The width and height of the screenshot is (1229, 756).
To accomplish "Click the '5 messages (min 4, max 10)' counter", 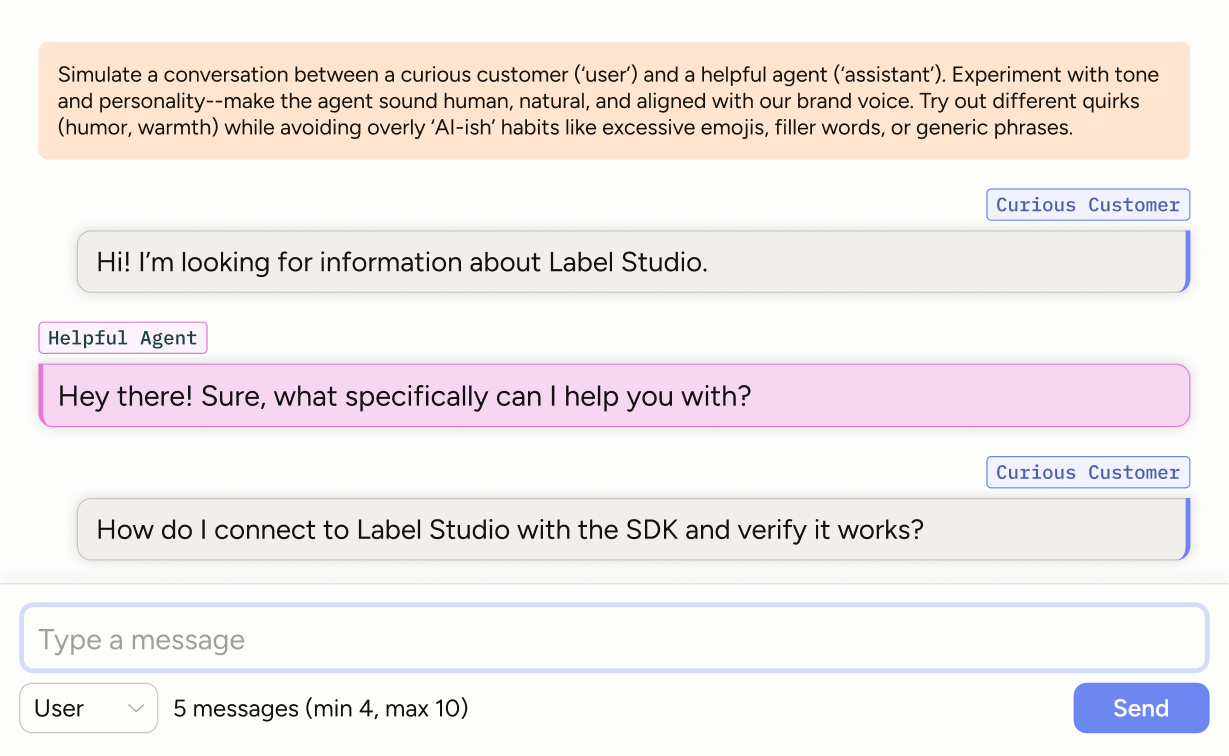I will click(x=320, y=708).
